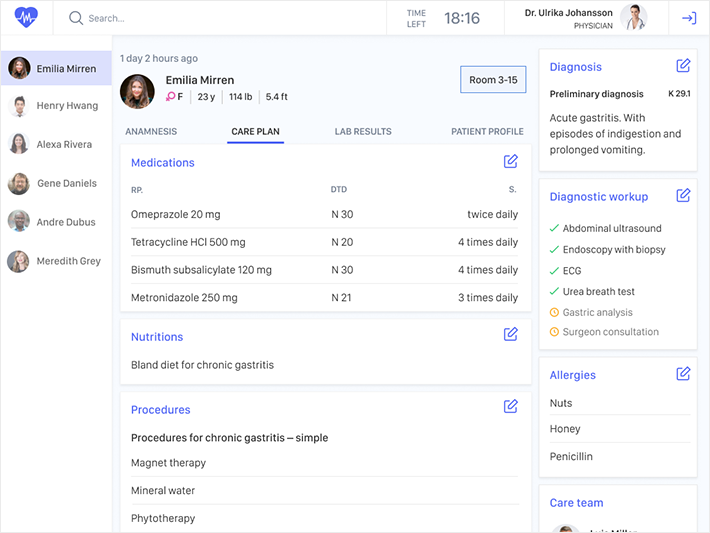Screen dimensions: 710x533
Task: Click the N 21 quantity cell
Action: (341, 298)
